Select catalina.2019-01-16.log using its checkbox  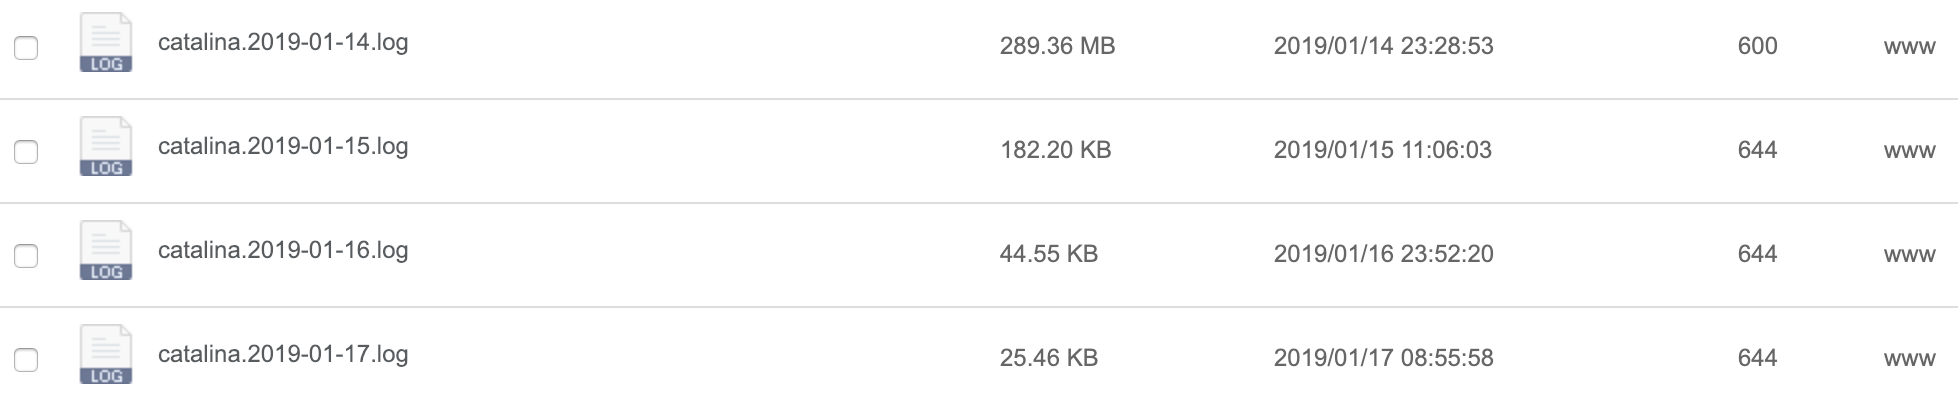26,255
